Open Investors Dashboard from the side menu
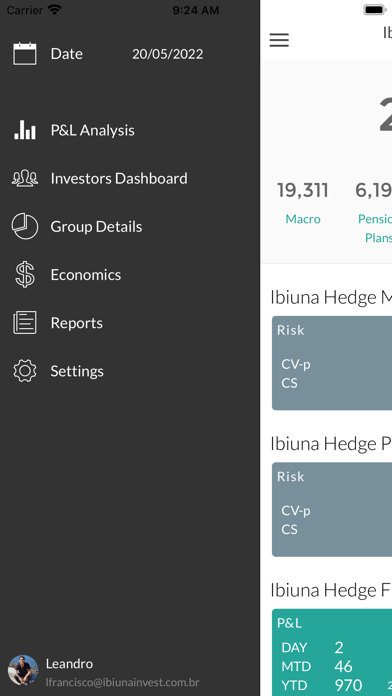 [x=119, y=178]
